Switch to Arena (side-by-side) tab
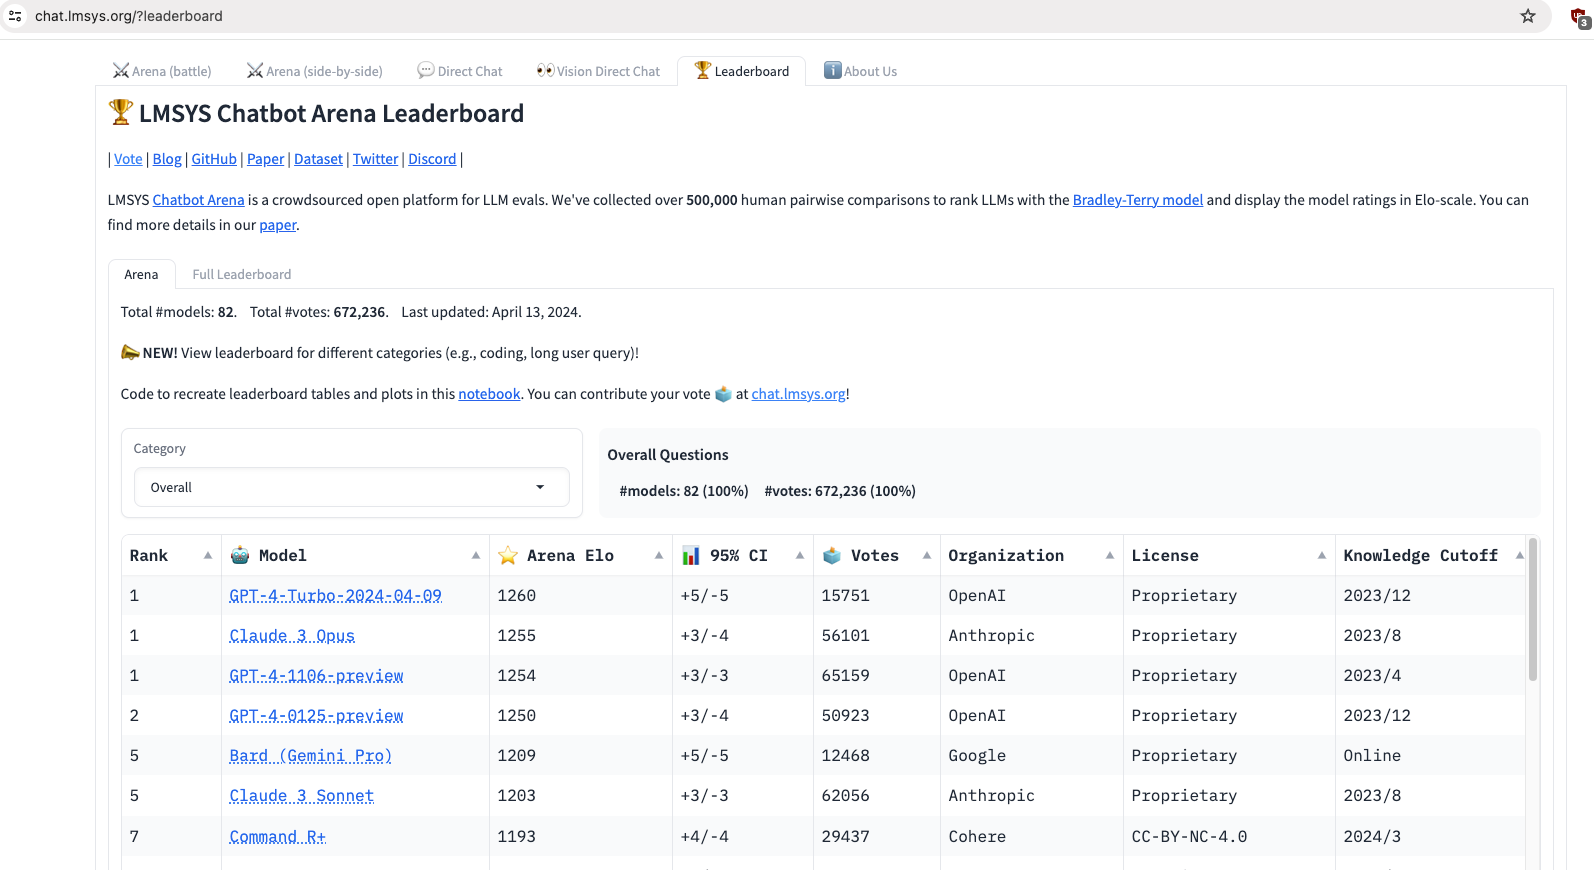The width and height of the screenshot is (1594, 870). point(315,71)
